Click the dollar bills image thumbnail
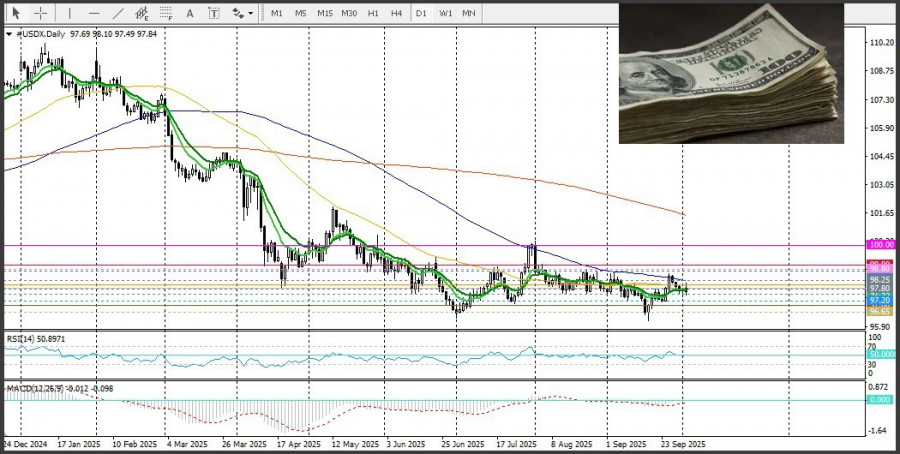The height and width of the screenshot is (454, 900). [x=731, y=73]
